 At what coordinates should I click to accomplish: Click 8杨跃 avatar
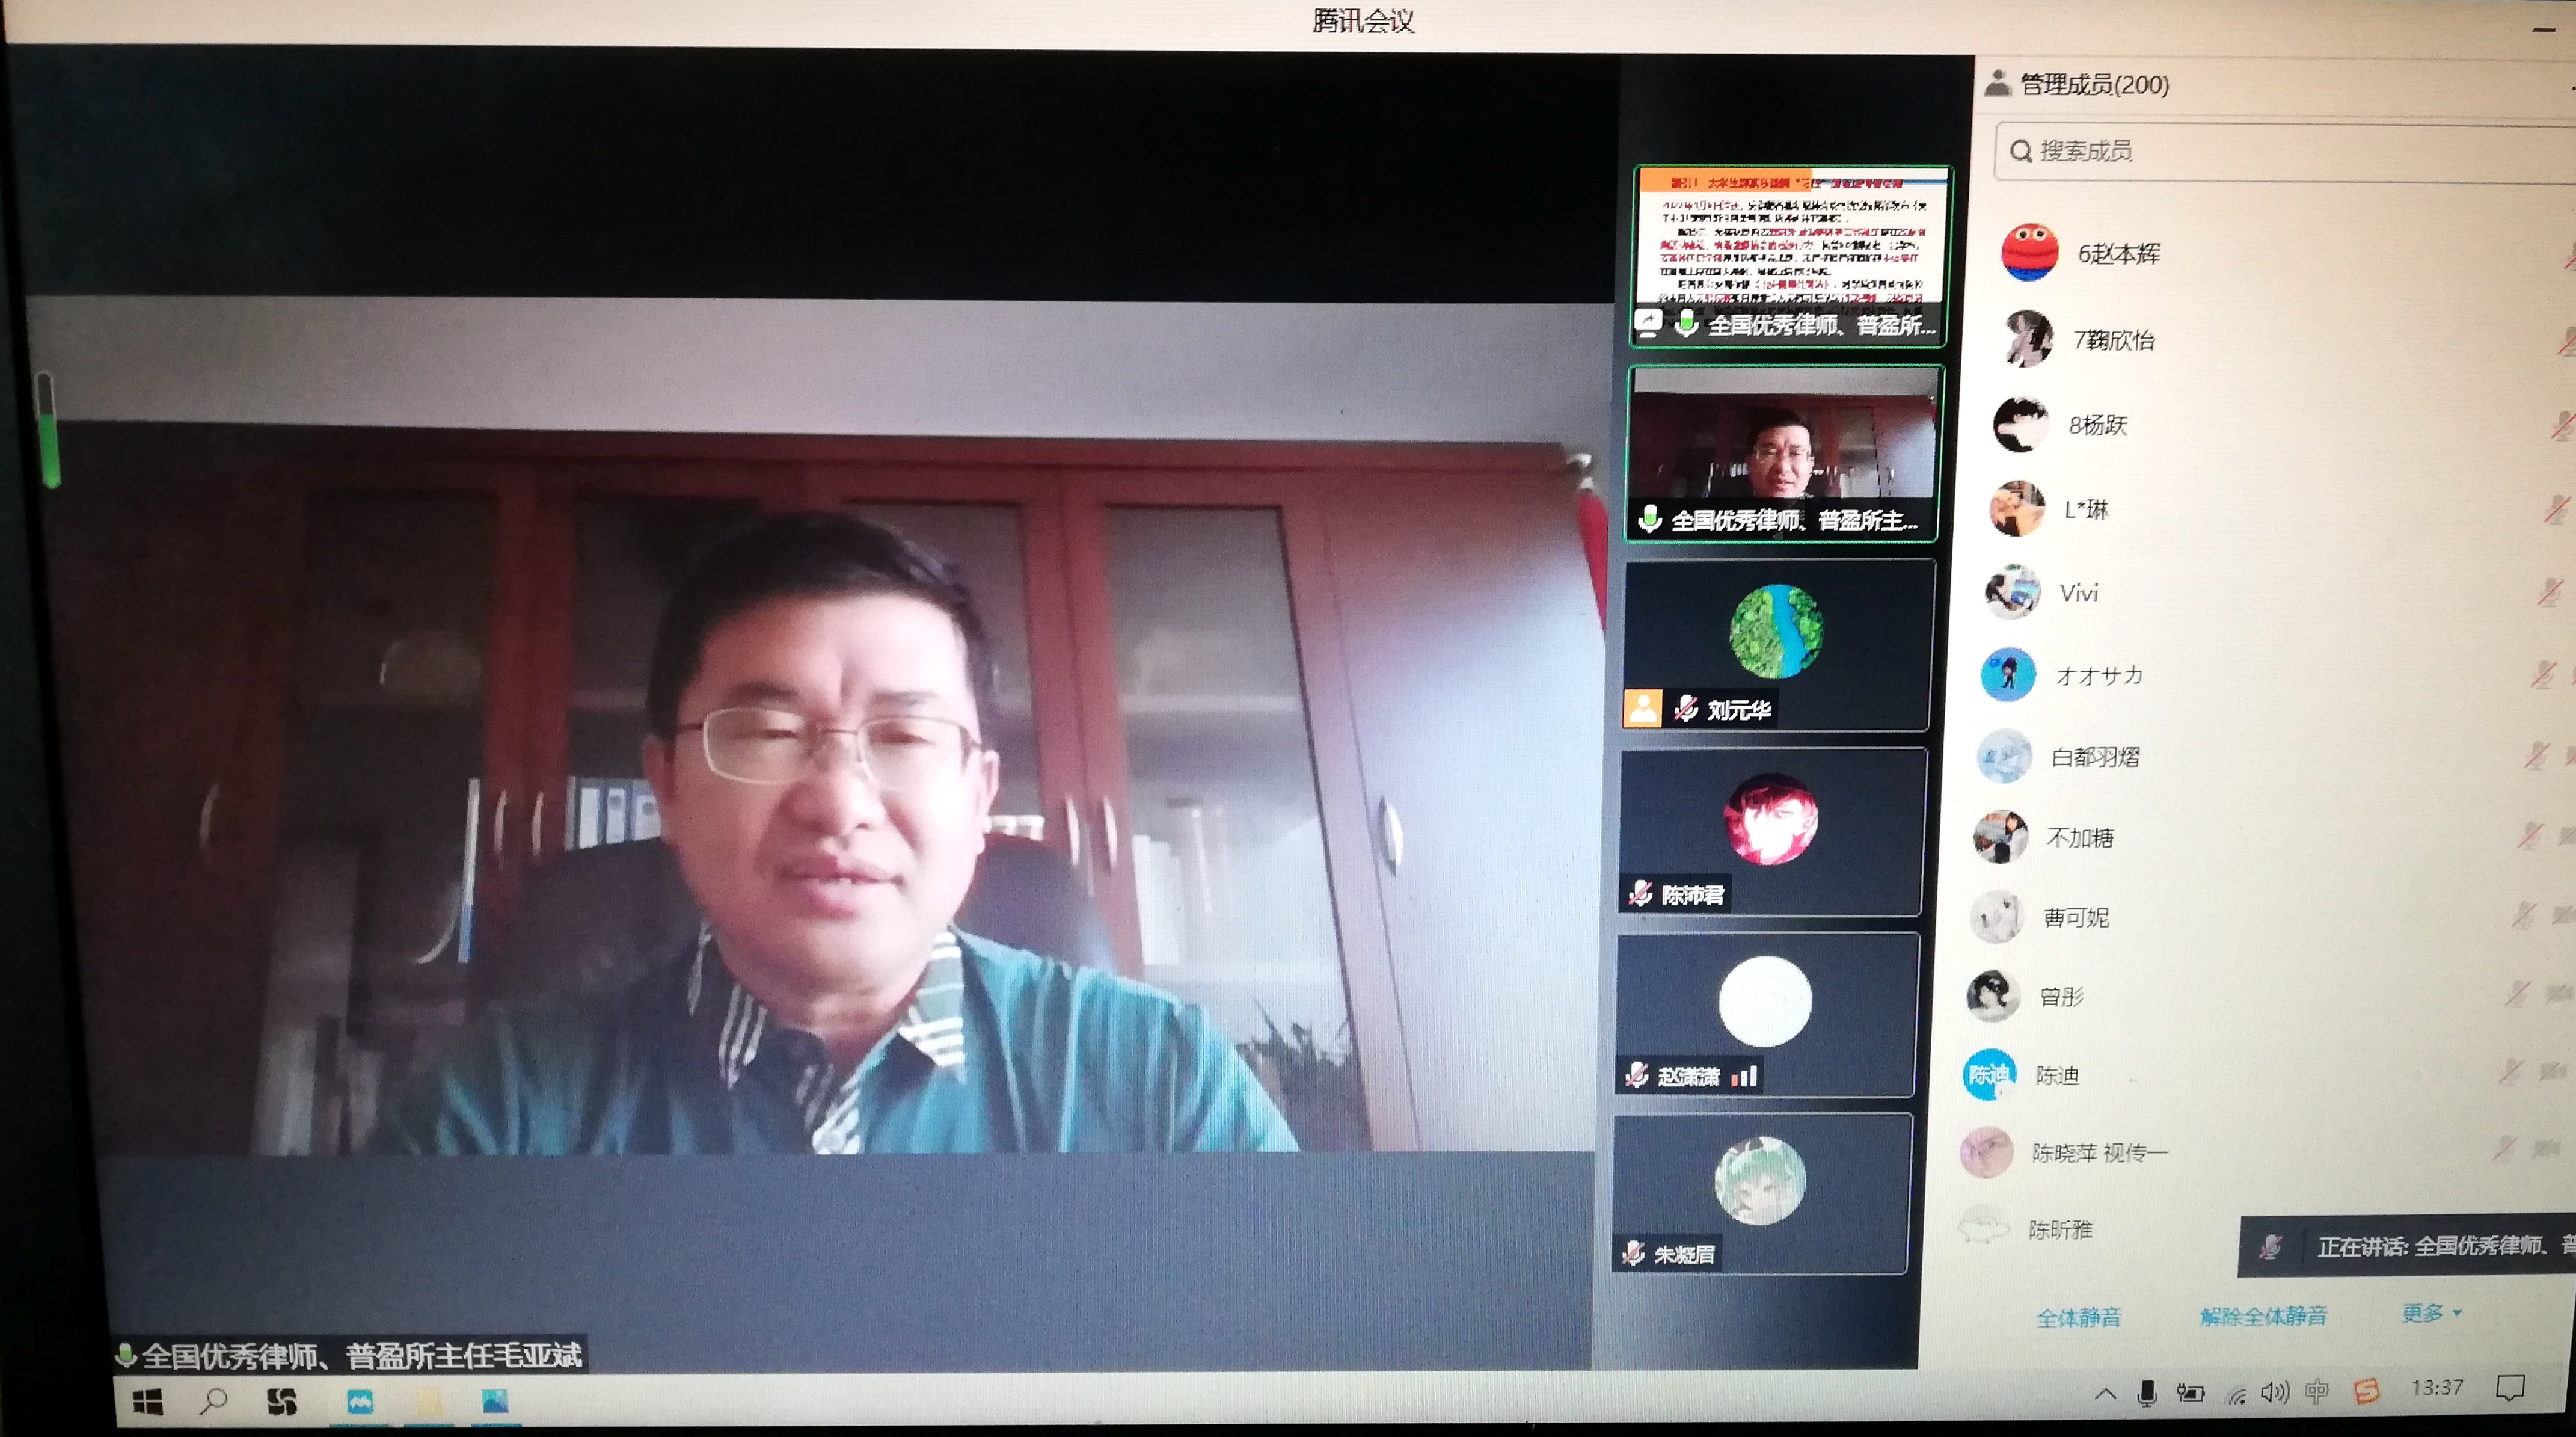pyautogui.click(x=2020, y=424)
